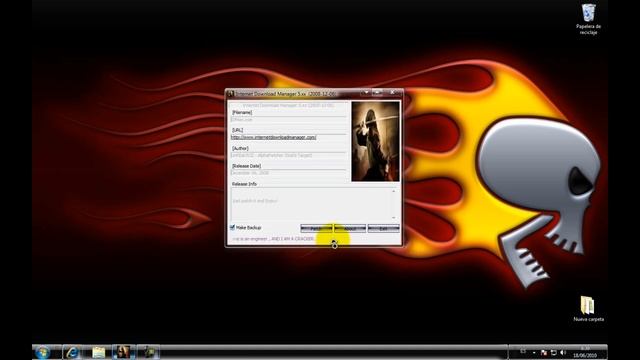Click inside the Release Info text box
The width and height of the screenshot is (640, 360).
[x=313, y=204]
